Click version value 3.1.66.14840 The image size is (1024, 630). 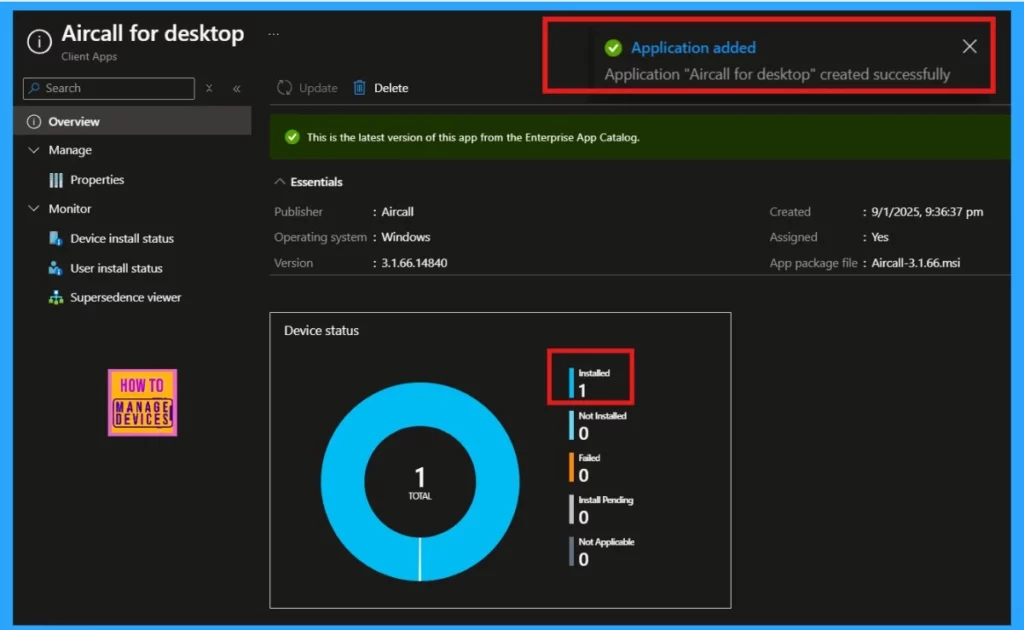click(414, 262)
